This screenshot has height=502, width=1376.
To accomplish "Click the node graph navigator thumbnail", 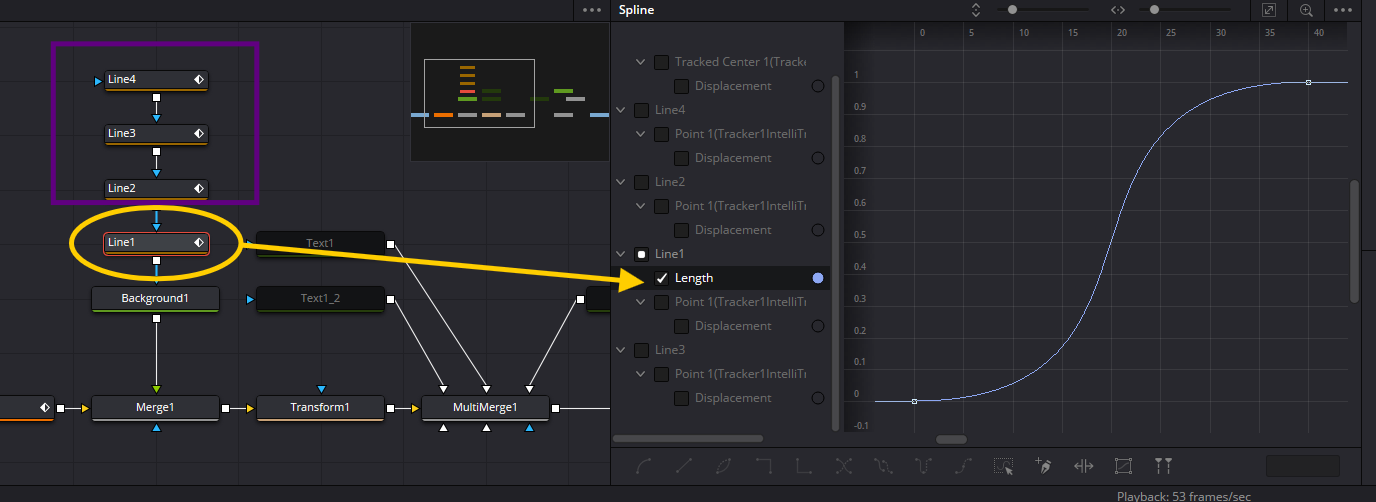I will 509,92.
